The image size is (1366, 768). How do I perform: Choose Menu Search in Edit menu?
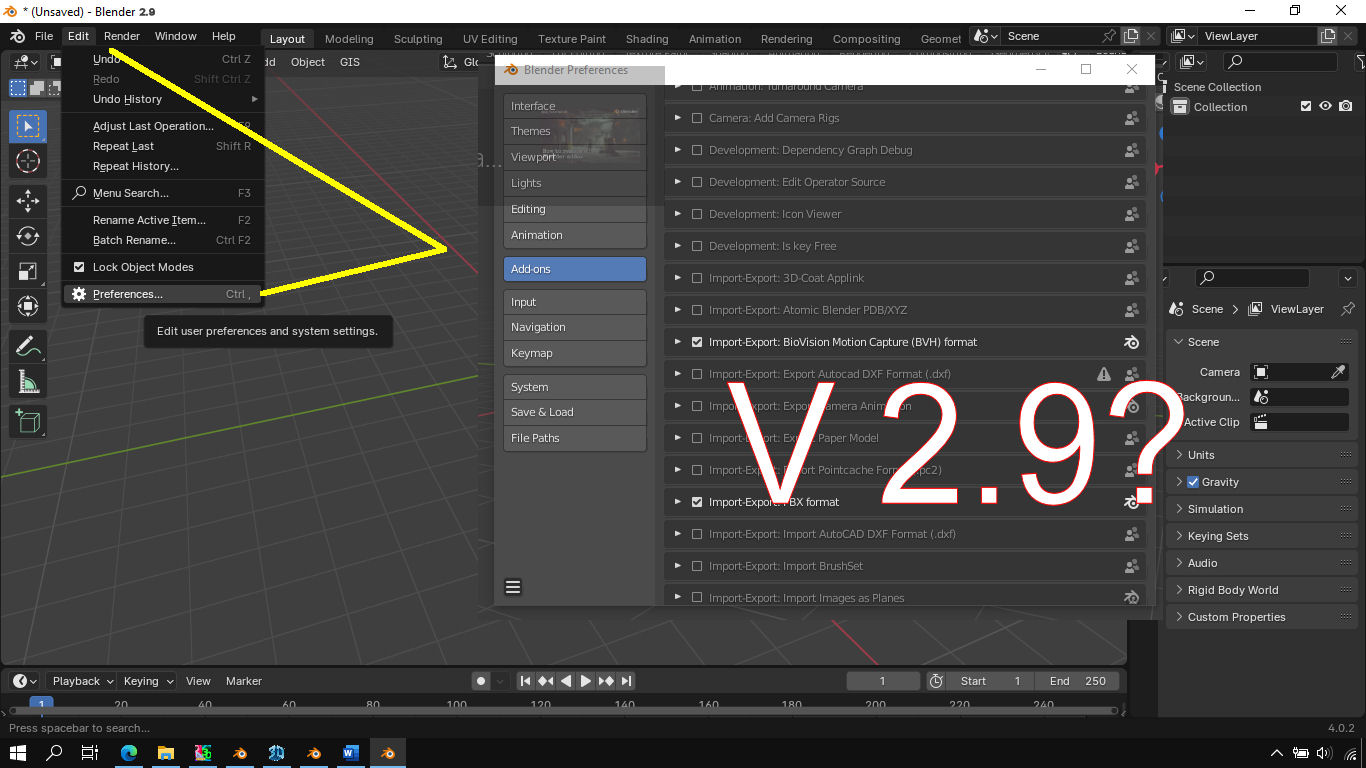point(163,193)
